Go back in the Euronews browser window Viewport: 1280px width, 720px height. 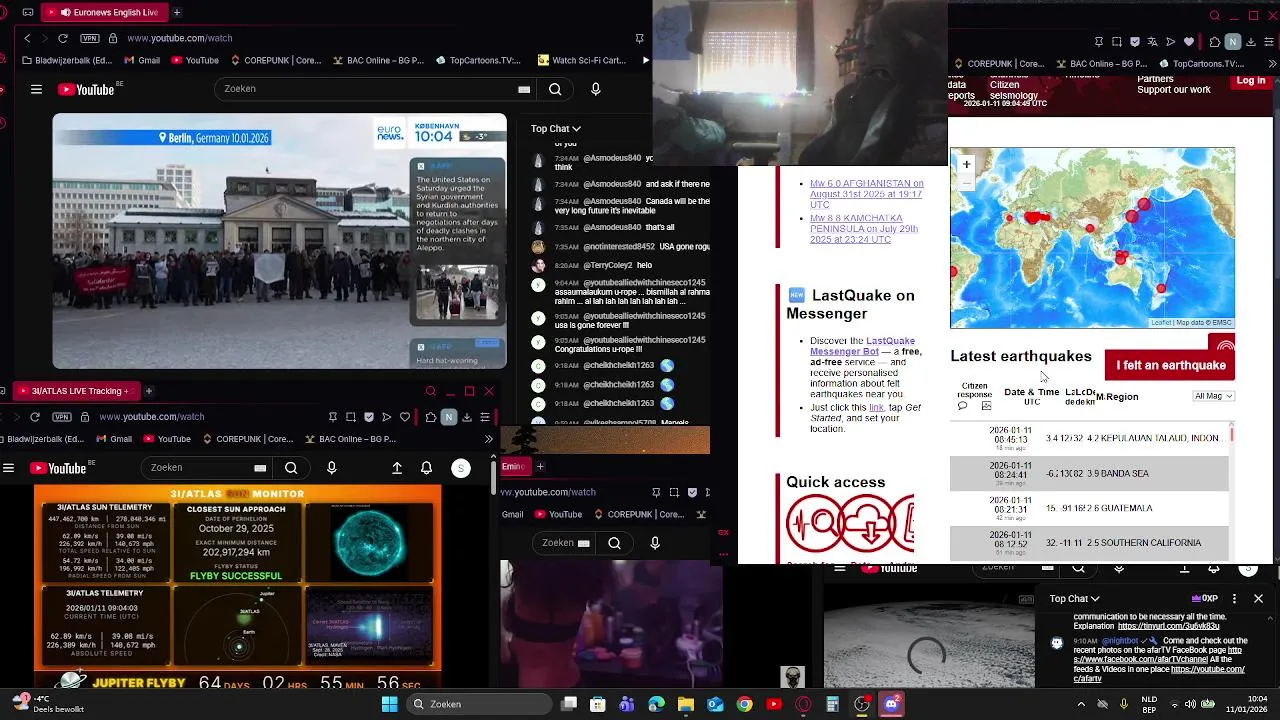tap(27, 38)
